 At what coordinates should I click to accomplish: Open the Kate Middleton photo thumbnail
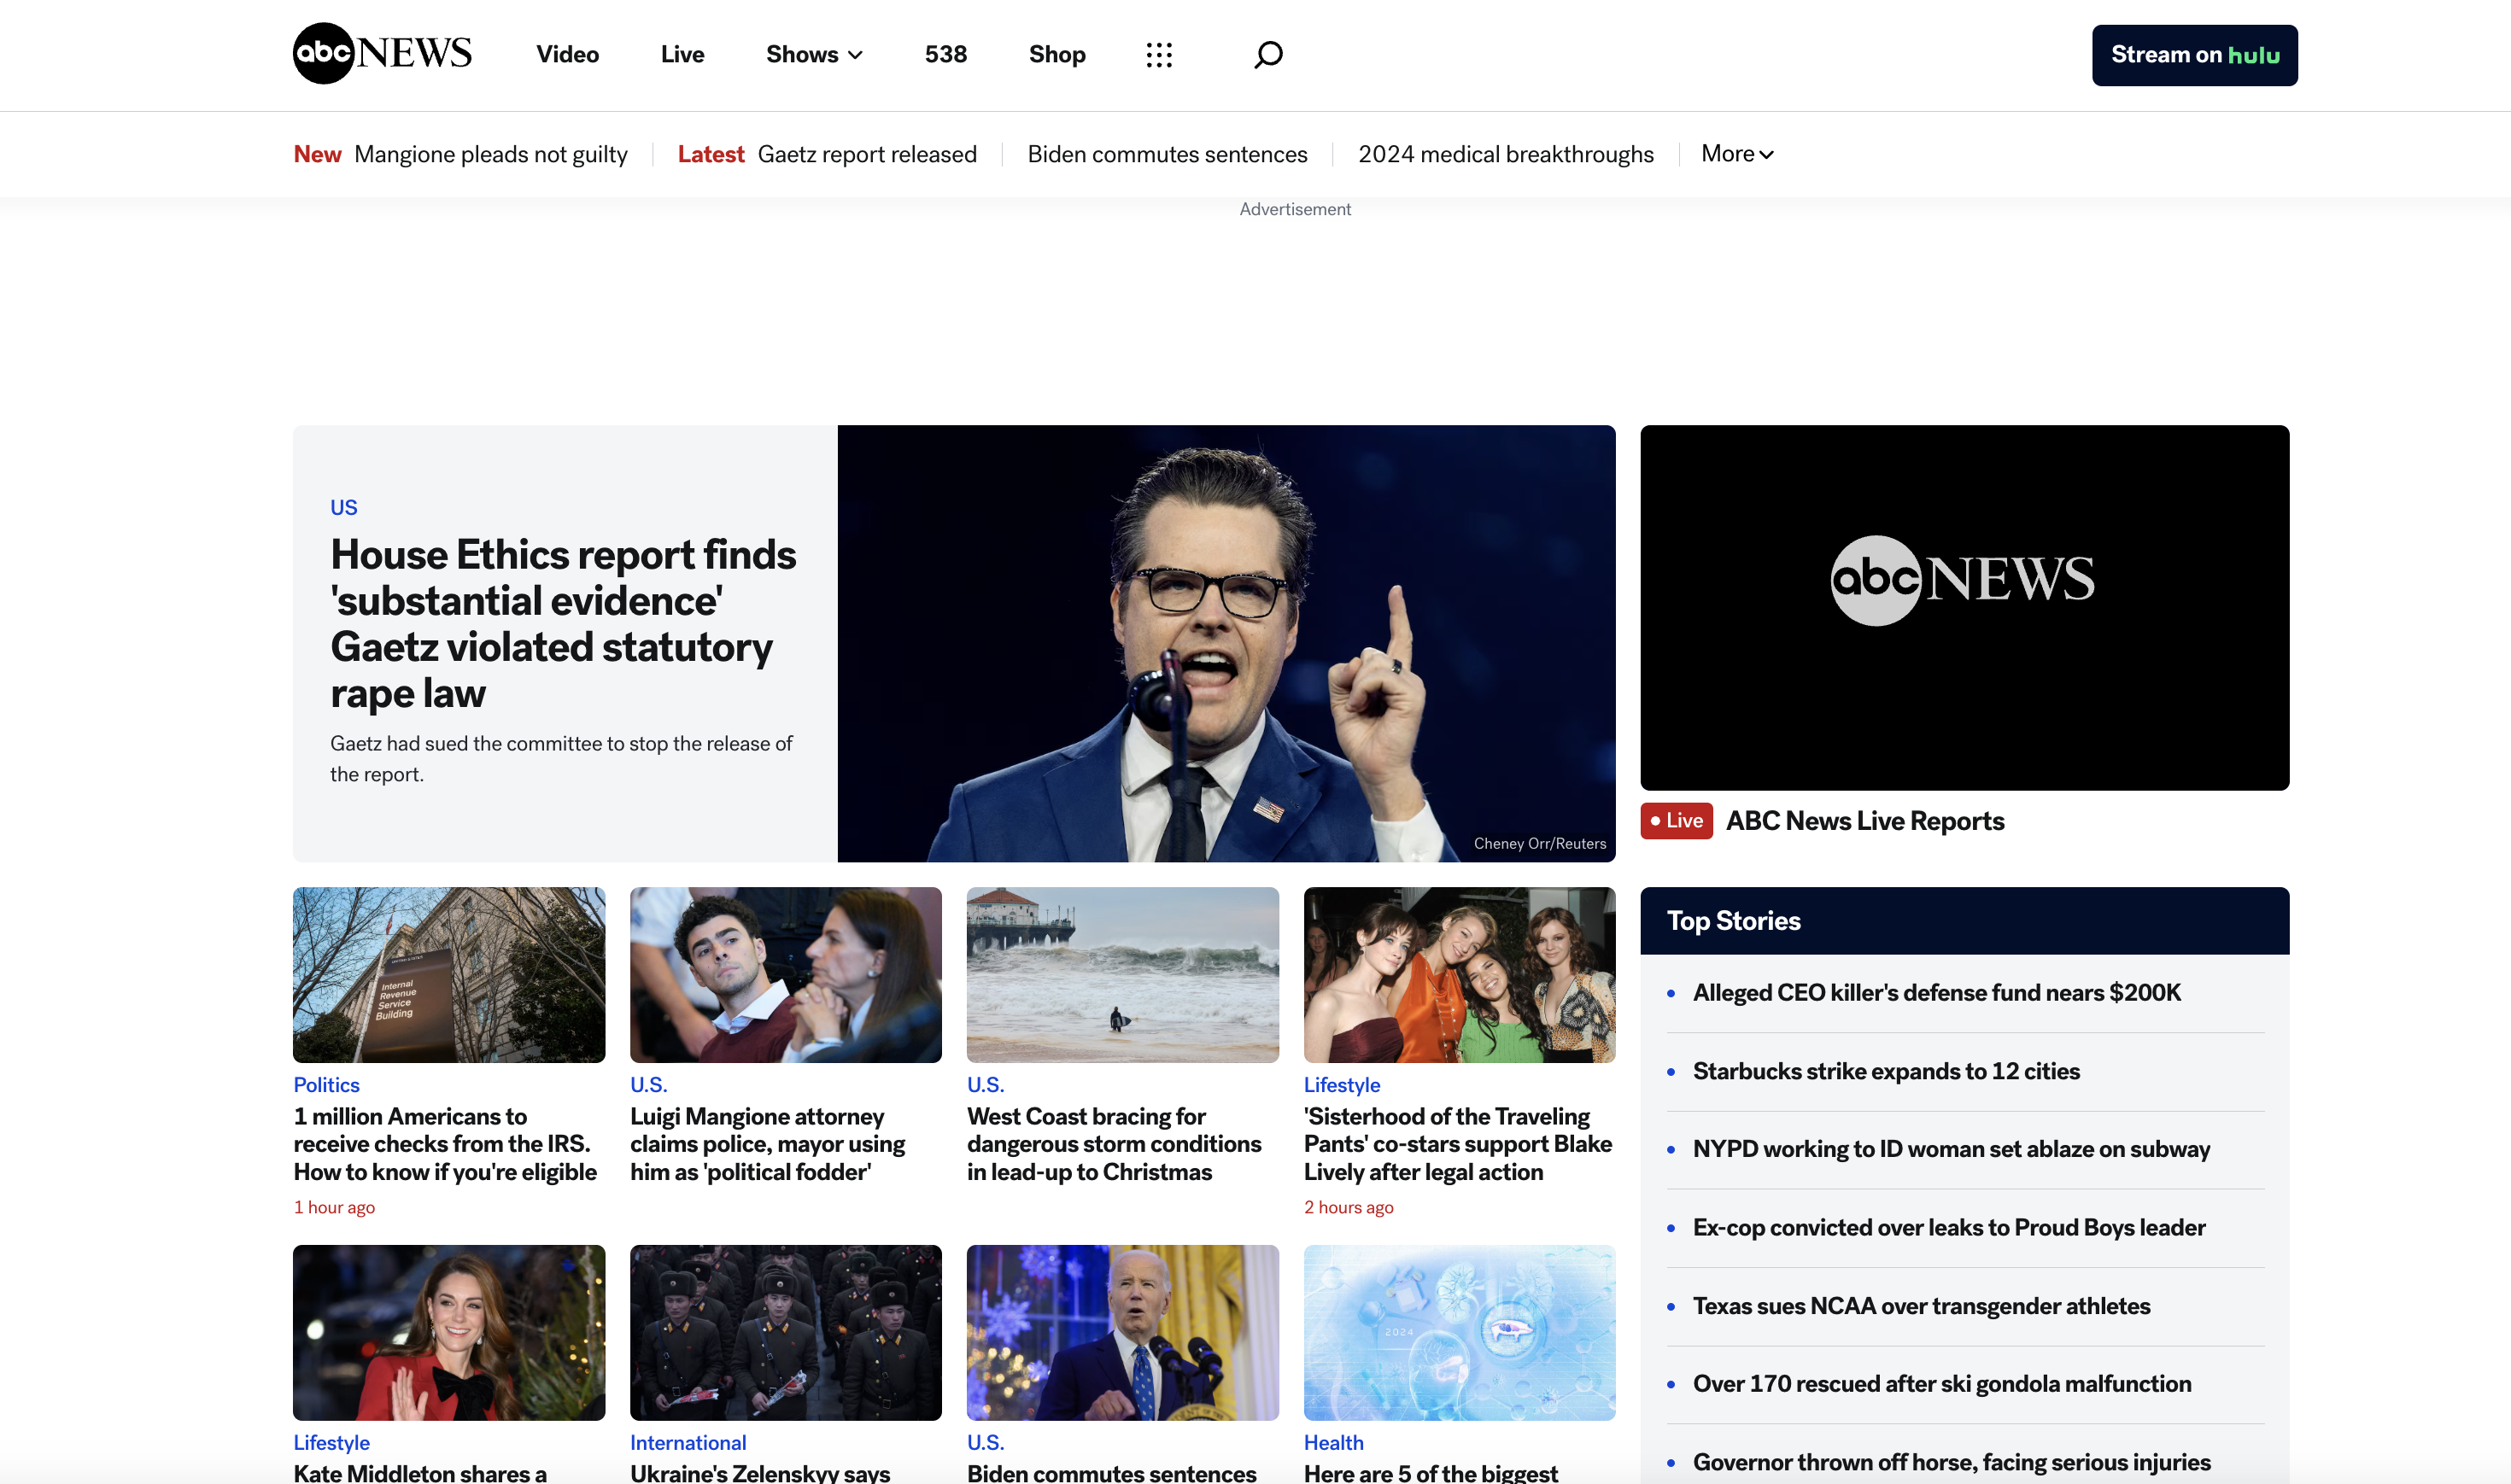tap(448, 1332)
